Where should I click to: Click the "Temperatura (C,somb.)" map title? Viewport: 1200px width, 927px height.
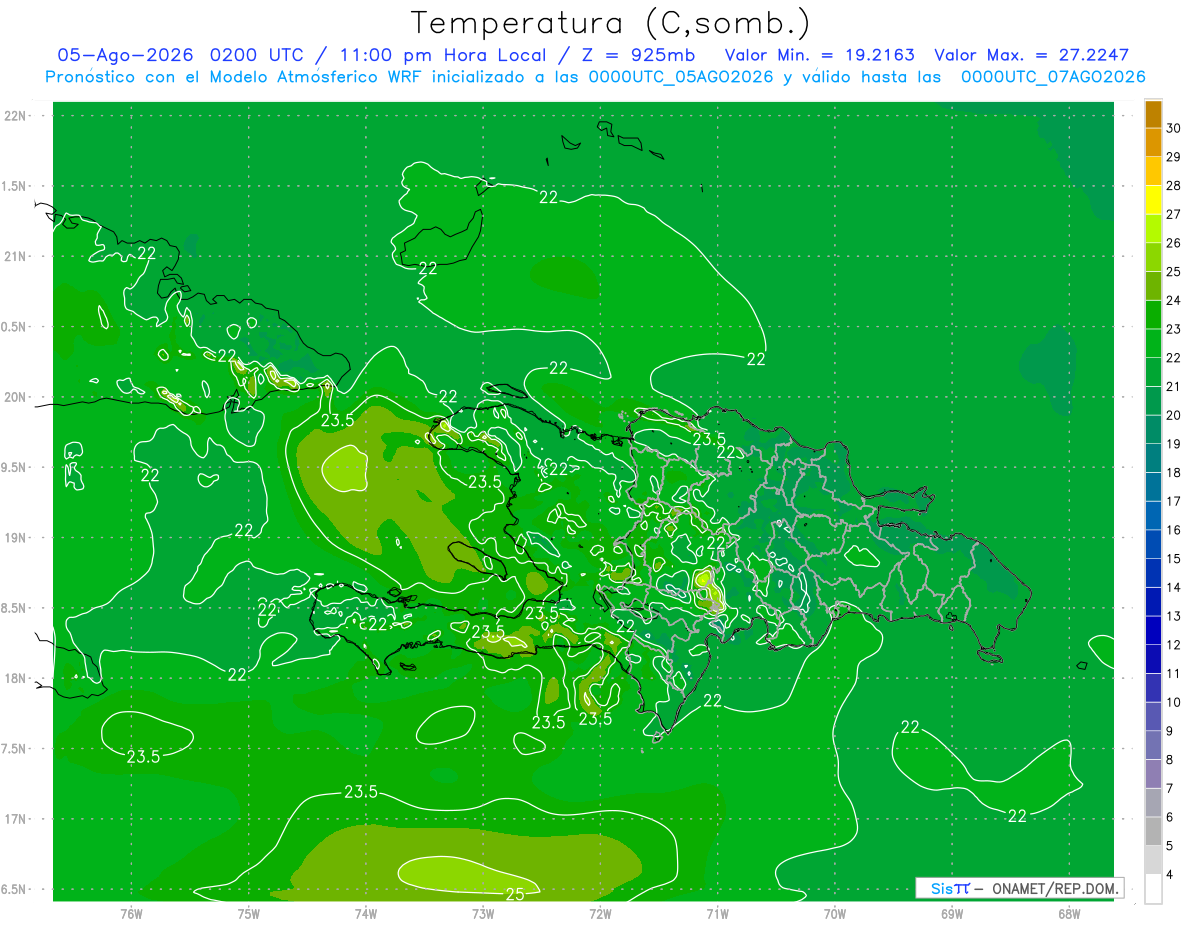(x=610, y=23)
